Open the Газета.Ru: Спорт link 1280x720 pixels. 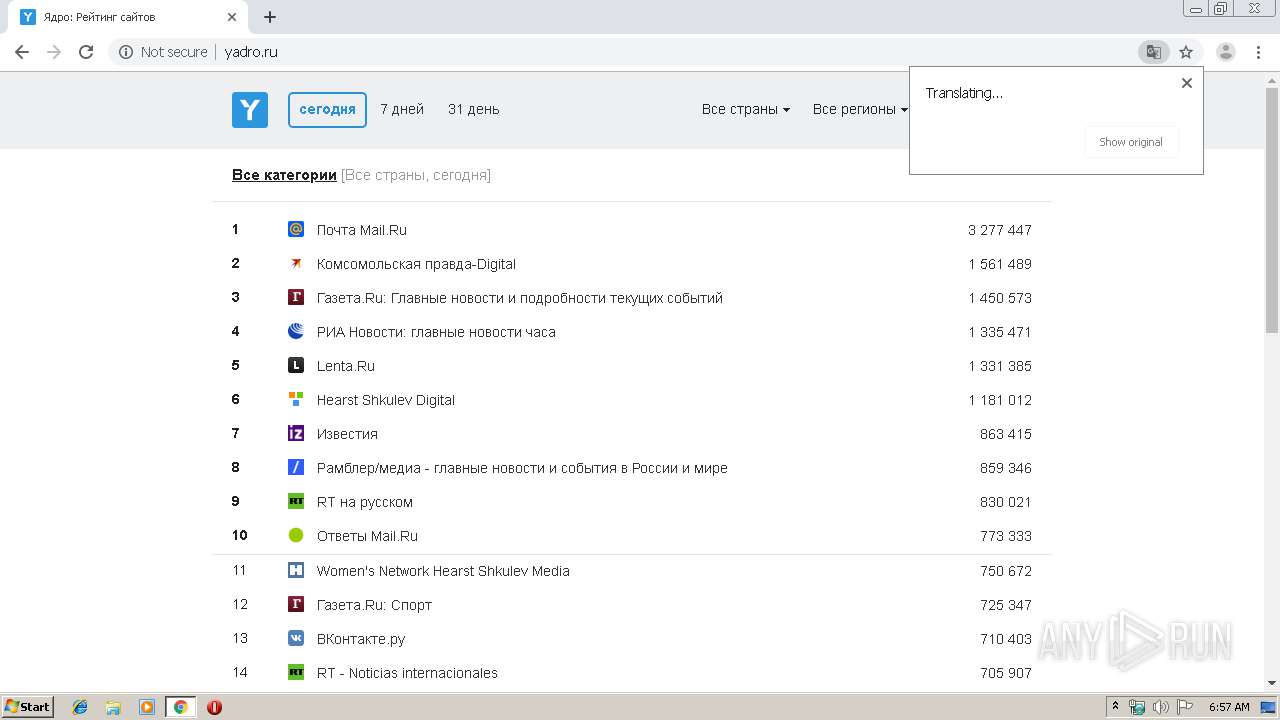tap(374, 605)
